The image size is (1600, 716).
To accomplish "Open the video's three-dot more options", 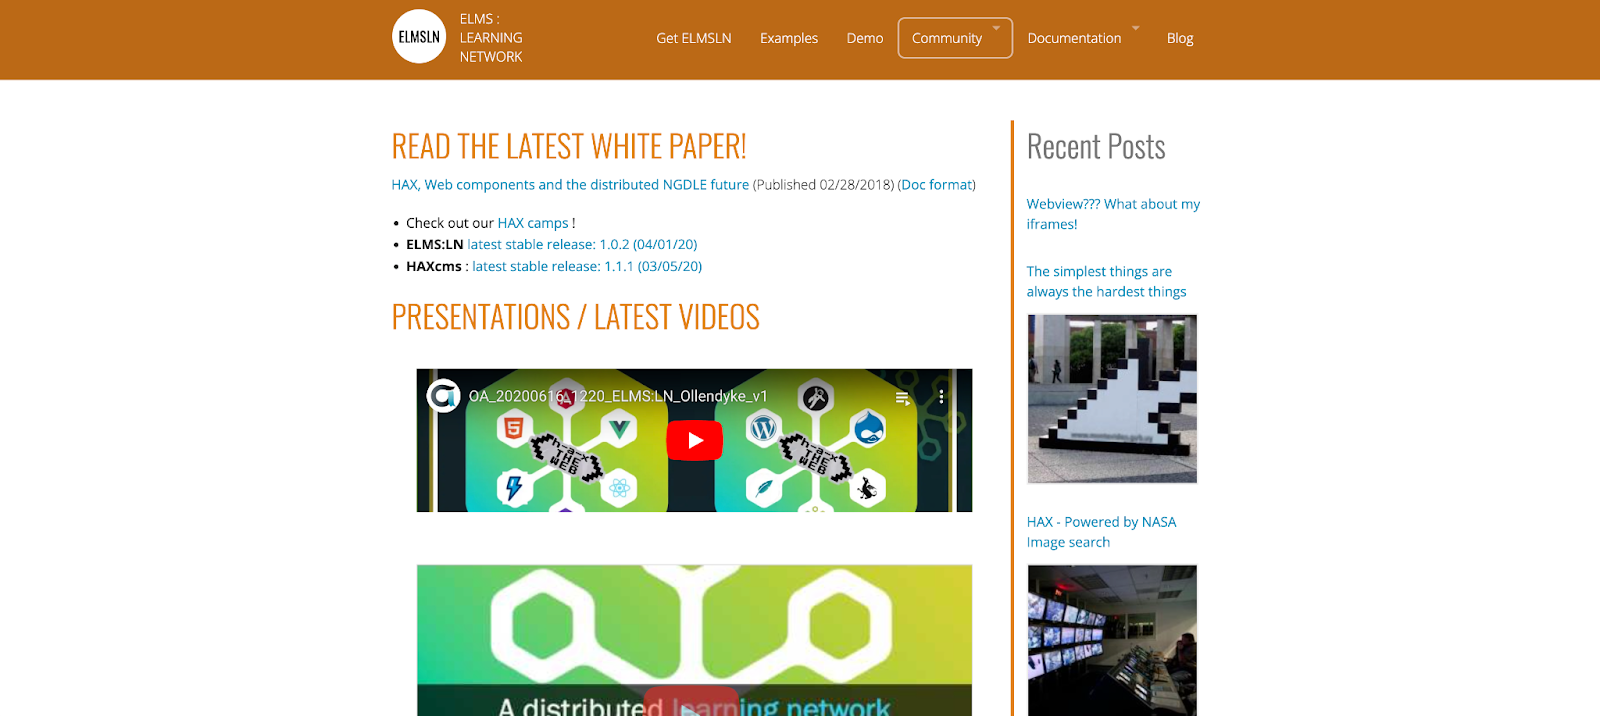I will pyautogui.click(x=941, y=397).
